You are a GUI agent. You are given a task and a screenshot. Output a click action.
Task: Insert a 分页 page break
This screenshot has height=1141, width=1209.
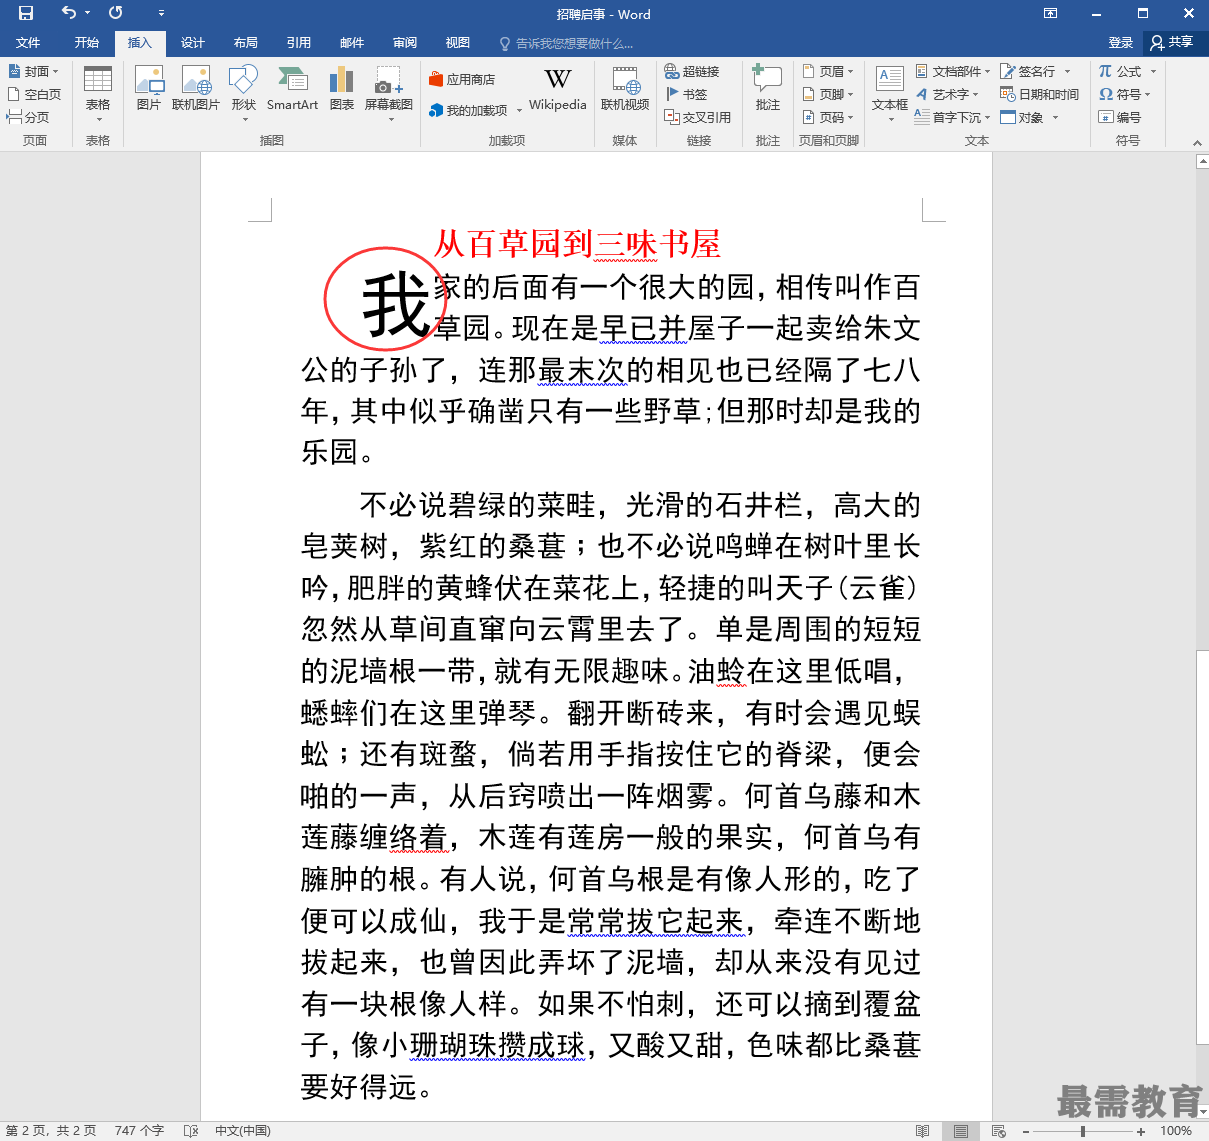point(28,117)
